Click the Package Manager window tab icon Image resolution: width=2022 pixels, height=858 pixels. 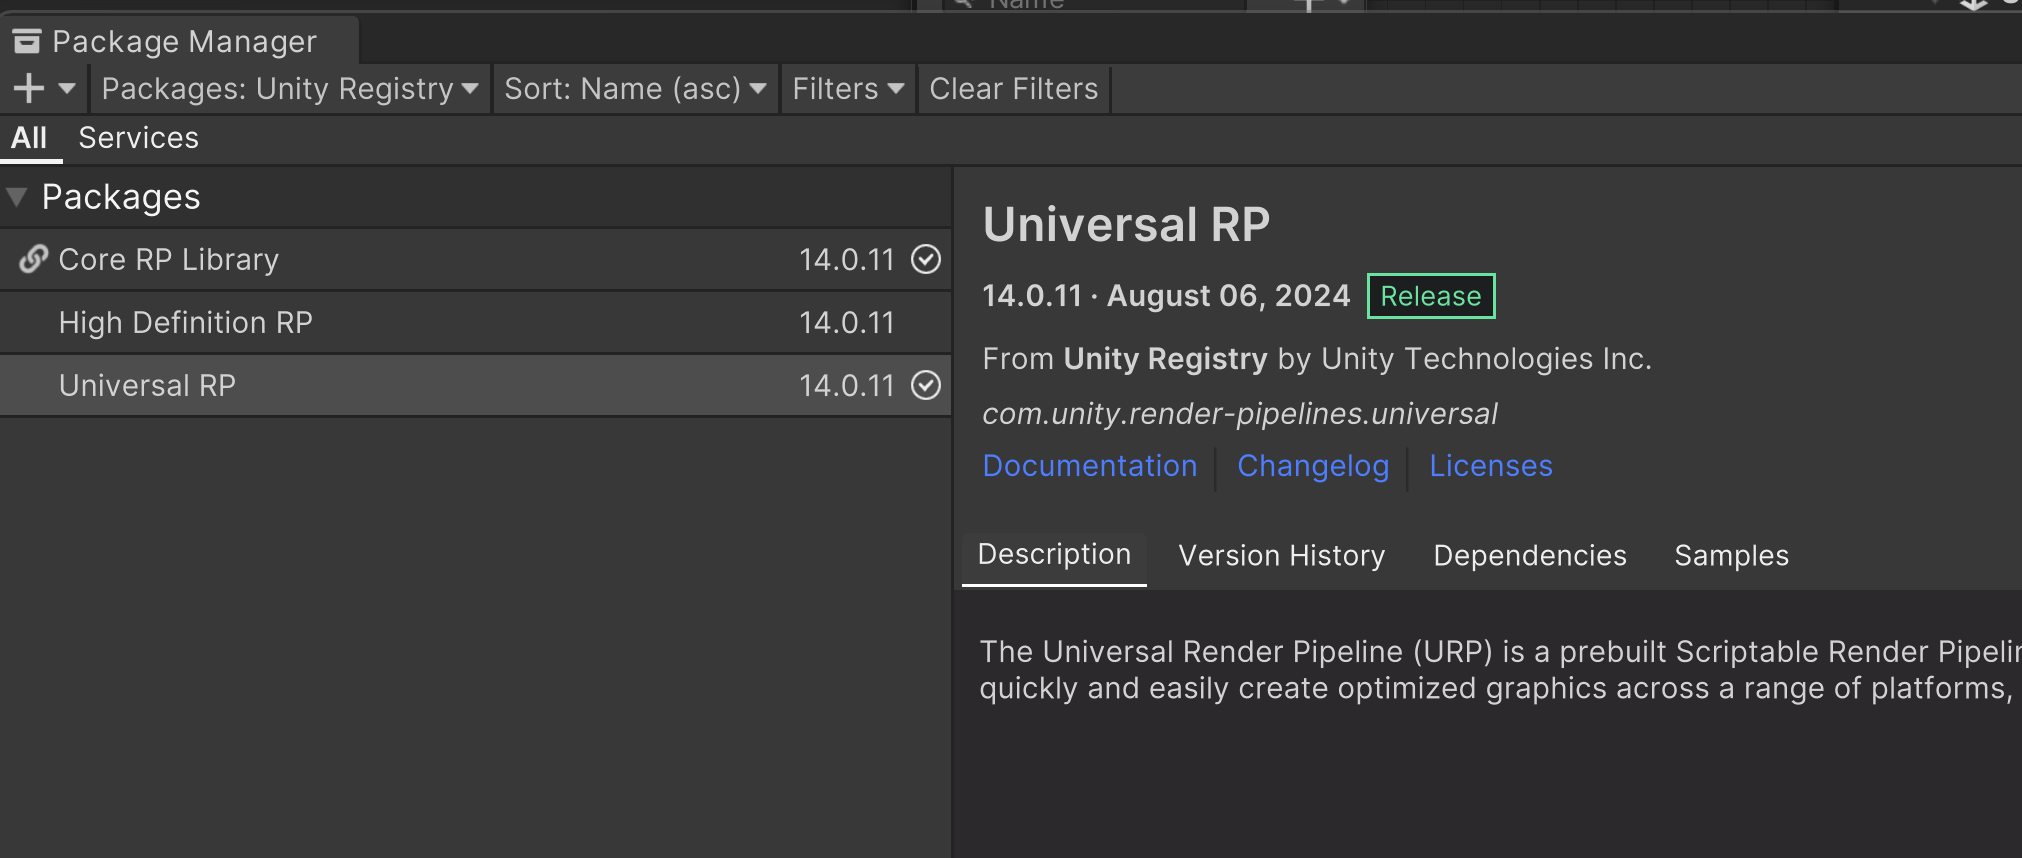tap(27, 41)
